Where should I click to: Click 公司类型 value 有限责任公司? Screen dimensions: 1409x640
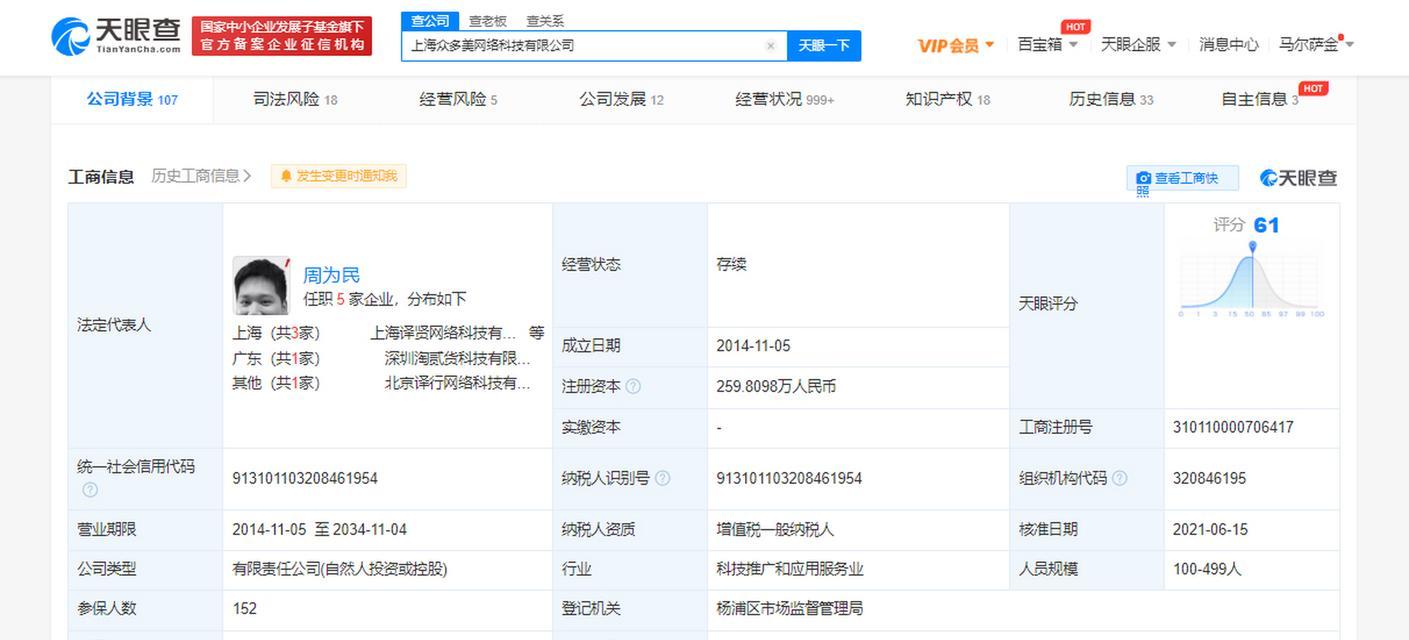[339, 569]
